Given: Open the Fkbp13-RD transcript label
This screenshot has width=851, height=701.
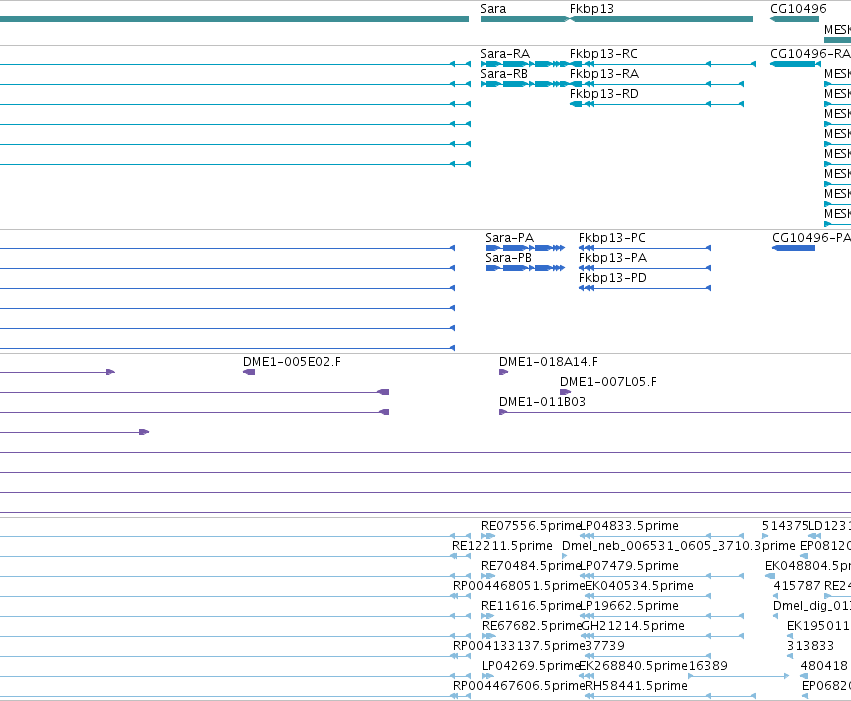Looking at the screenshot, I should pyautogui.click(x=604, y=94).
